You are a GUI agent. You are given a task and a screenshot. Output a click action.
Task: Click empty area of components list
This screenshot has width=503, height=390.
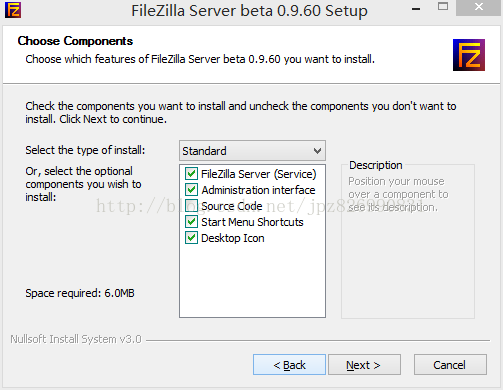click(x=252, y=280)
